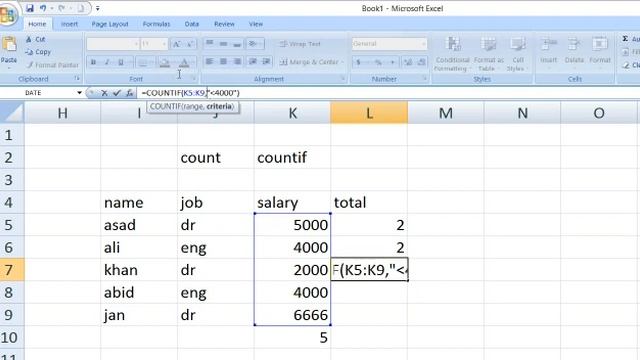Click Format Painter
This screenshot has height=360, width=640.
(x=53, y=65)
